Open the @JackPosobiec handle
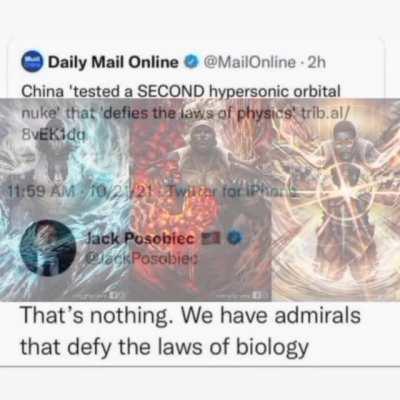The image size is (400, 400). 141,259
